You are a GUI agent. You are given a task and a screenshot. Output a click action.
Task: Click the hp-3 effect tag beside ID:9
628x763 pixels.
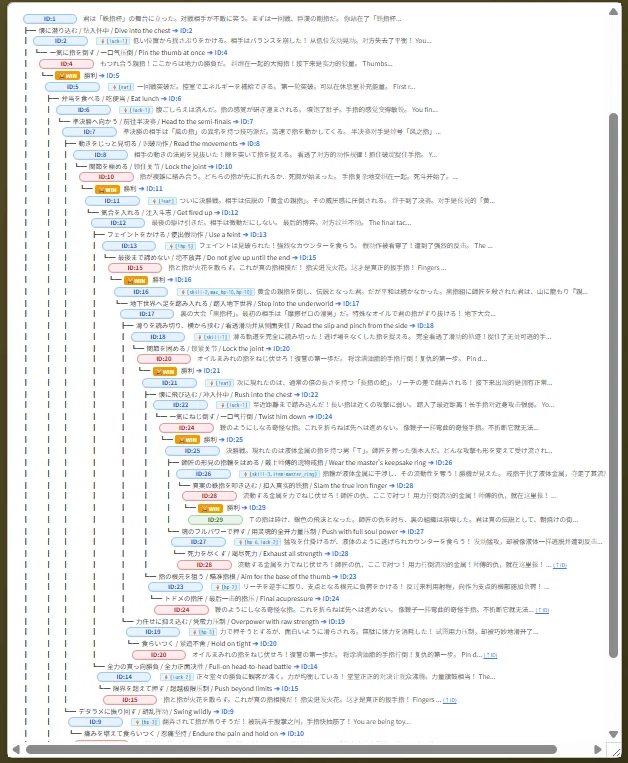[x=144, y=722]
